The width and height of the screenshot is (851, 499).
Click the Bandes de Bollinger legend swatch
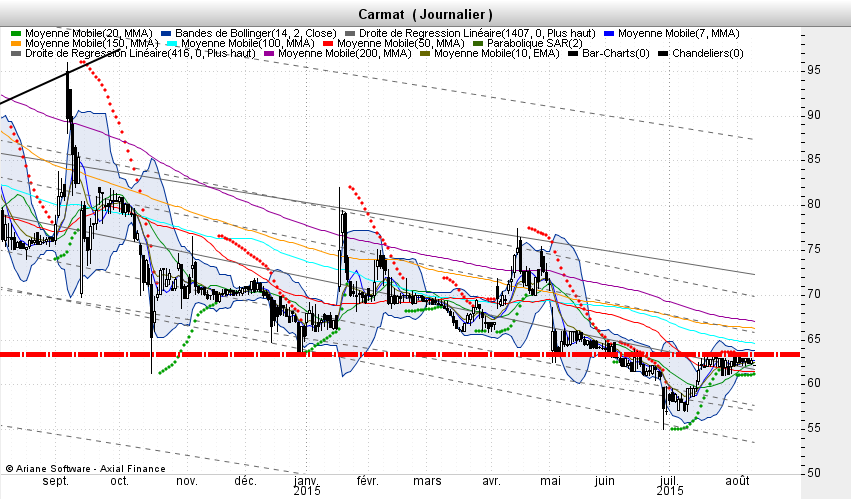click(x=166, y=34)
